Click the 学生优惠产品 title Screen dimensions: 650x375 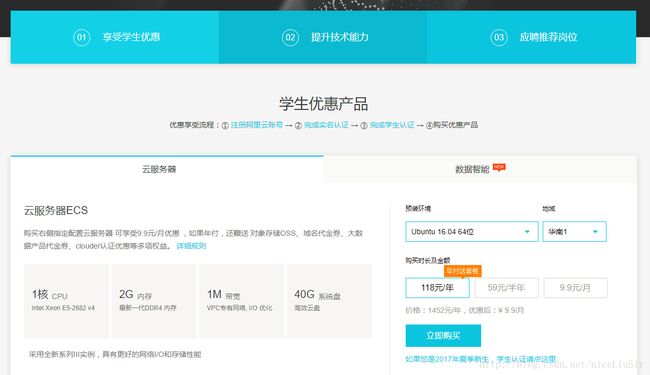click(323, 104)
